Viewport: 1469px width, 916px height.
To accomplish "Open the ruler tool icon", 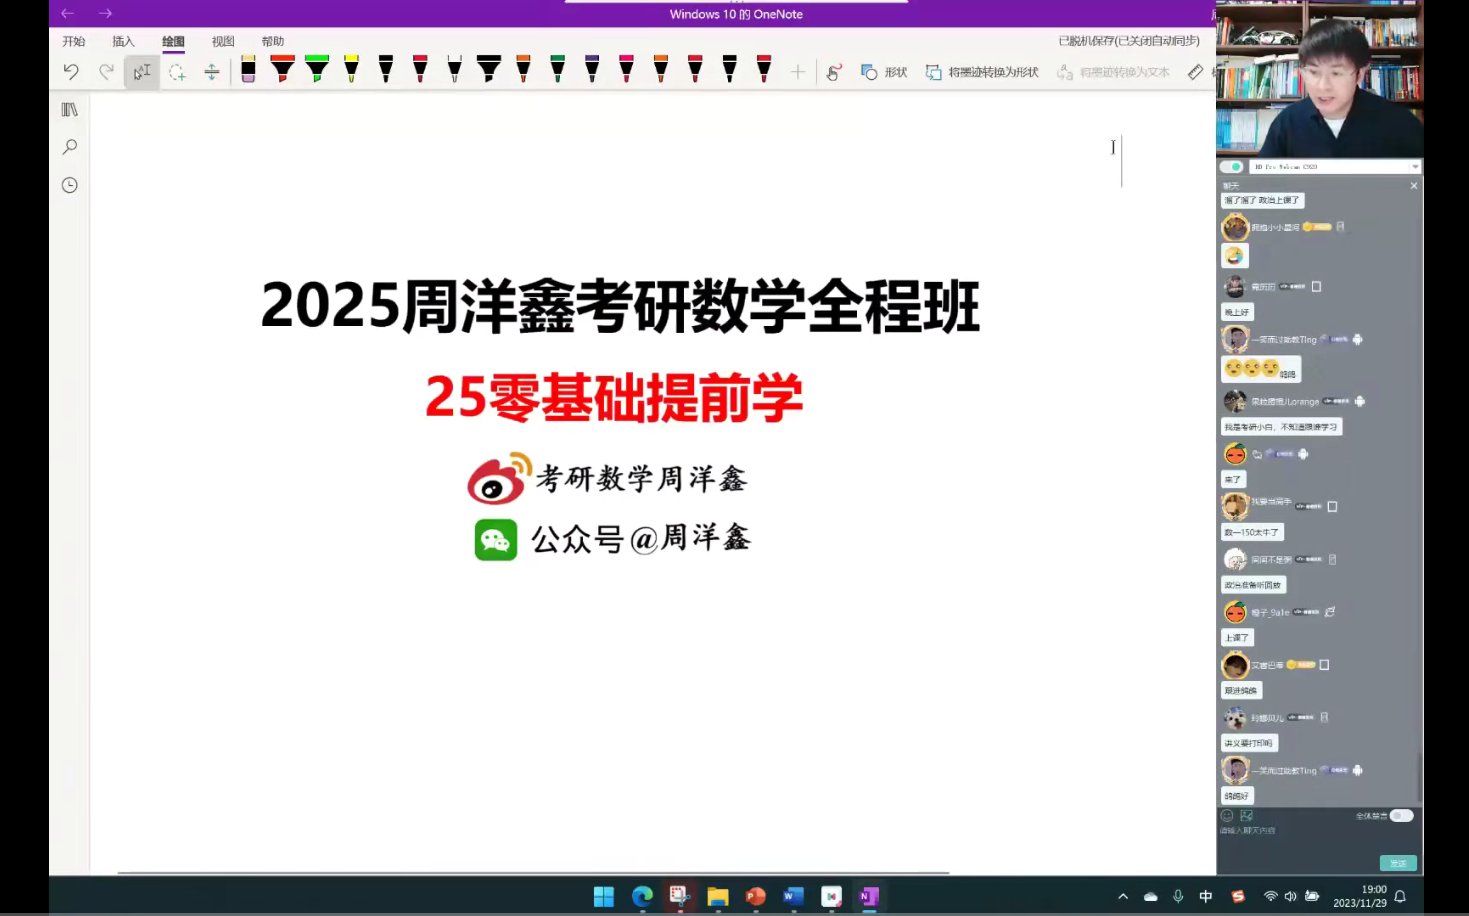I will click(x=1195, y=72).
